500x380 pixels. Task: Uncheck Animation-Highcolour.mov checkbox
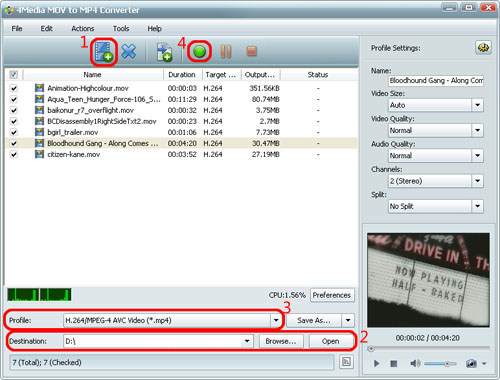pos(14,88)
